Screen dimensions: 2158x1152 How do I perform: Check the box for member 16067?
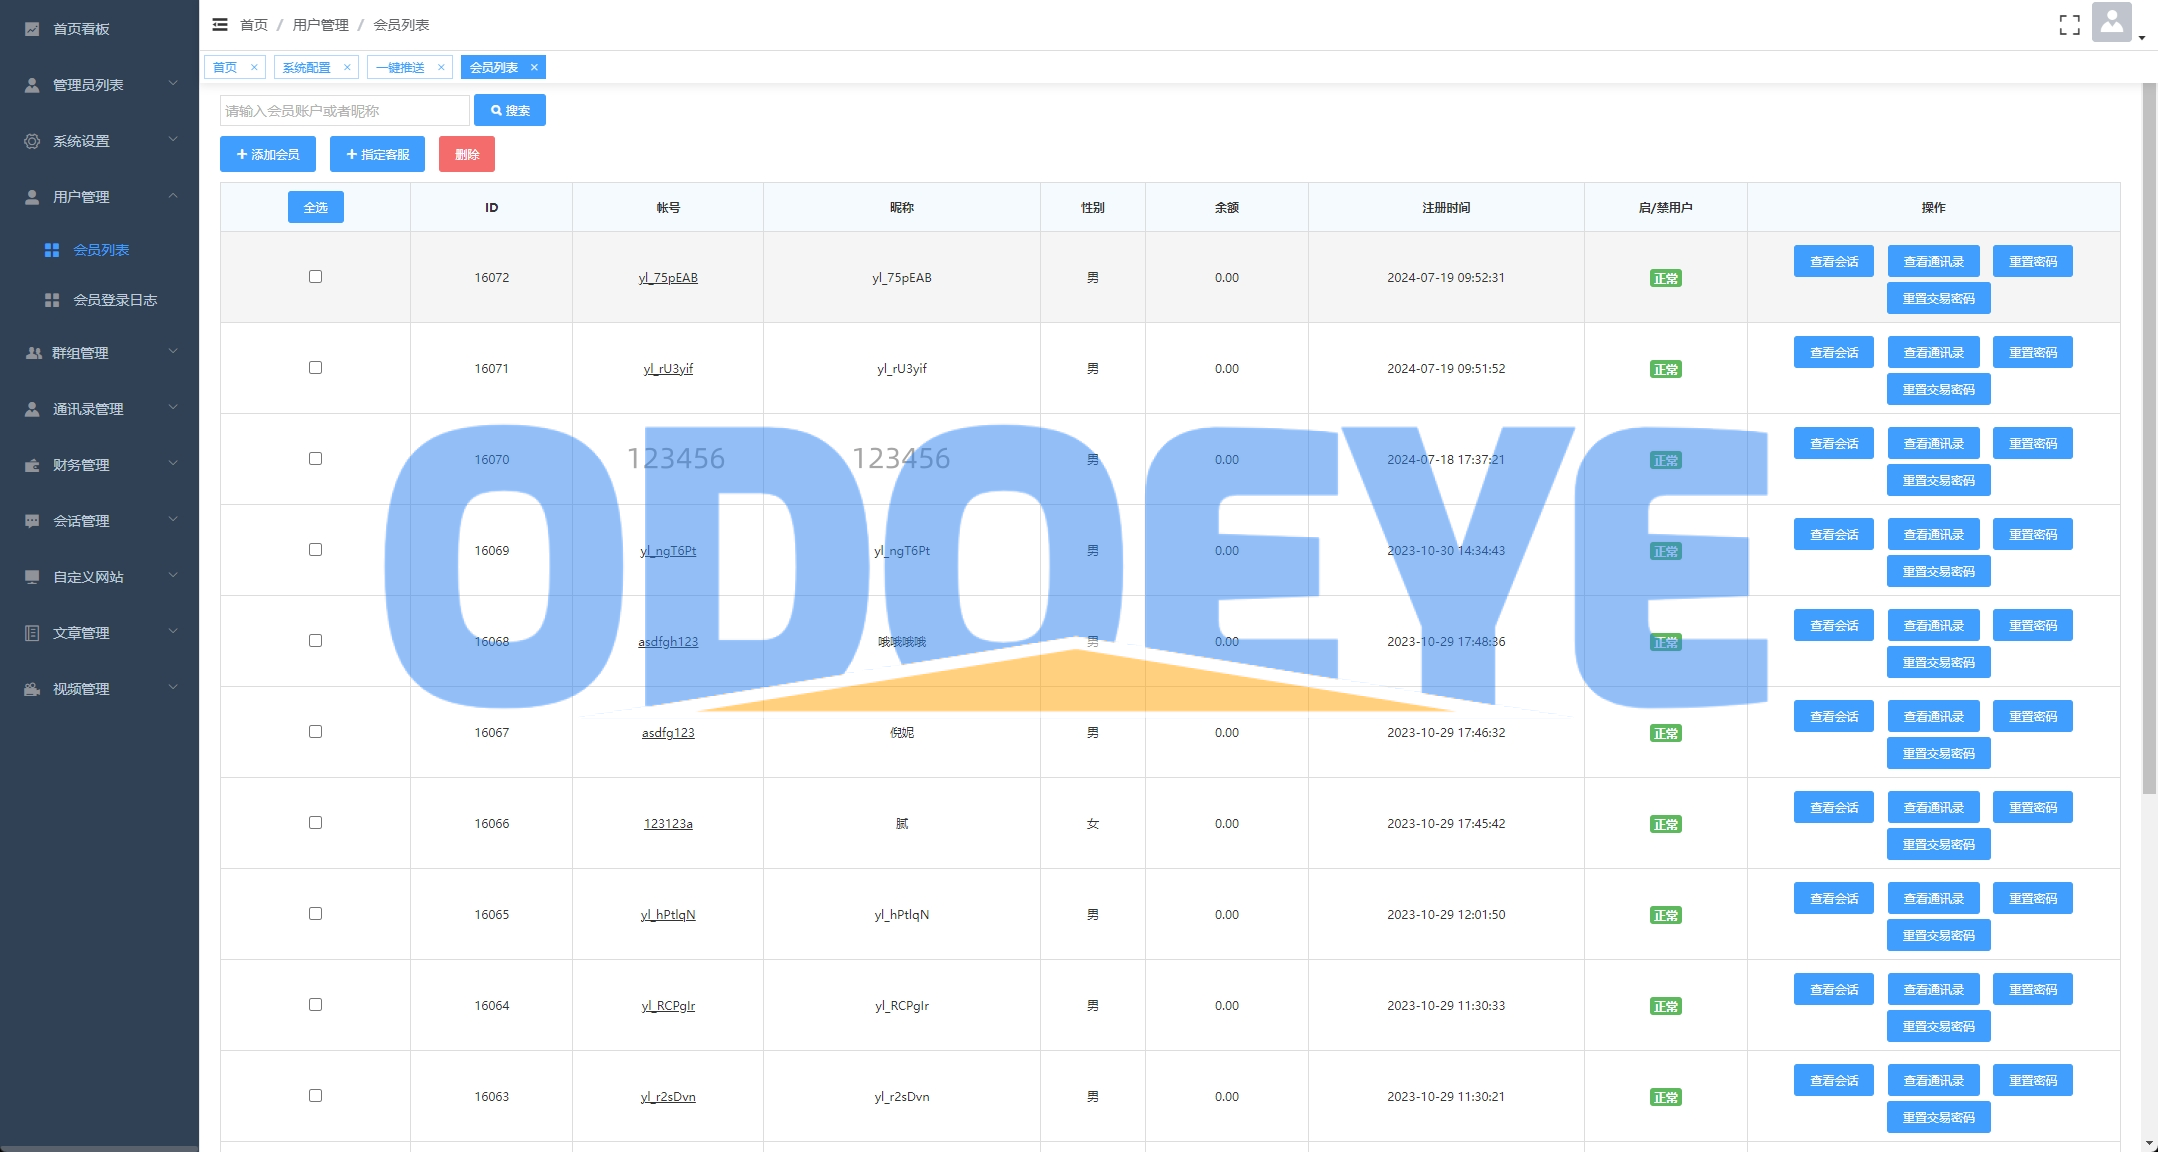point(315,731)
